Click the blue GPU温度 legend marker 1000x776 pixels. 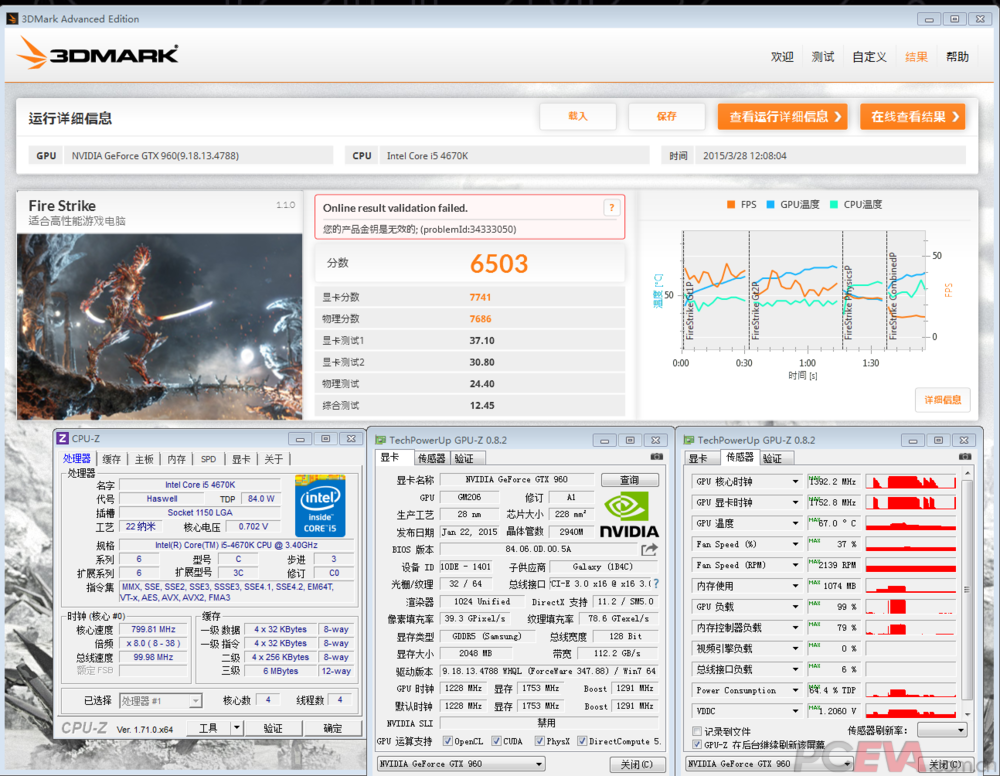770,205
